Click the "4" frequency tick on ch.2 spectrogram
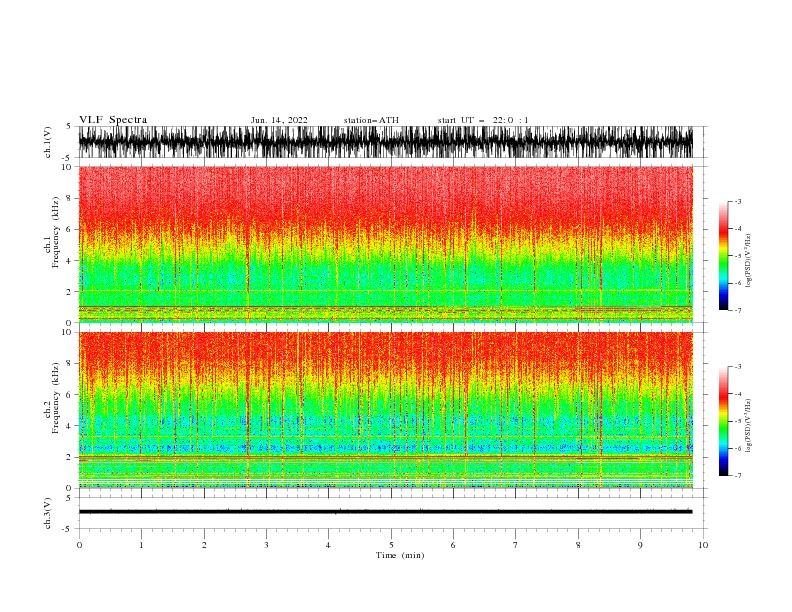 [70, 426]
